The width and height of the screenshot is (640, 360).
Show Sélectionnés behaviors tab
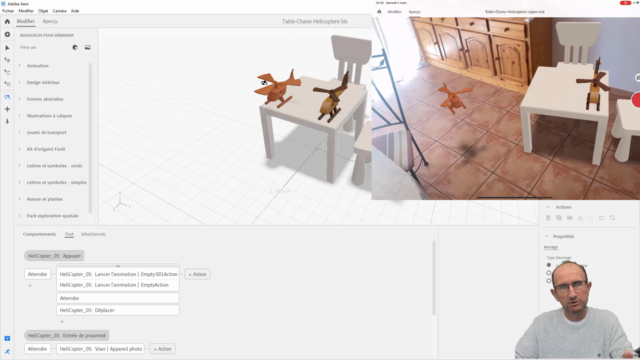pos(93,234)
